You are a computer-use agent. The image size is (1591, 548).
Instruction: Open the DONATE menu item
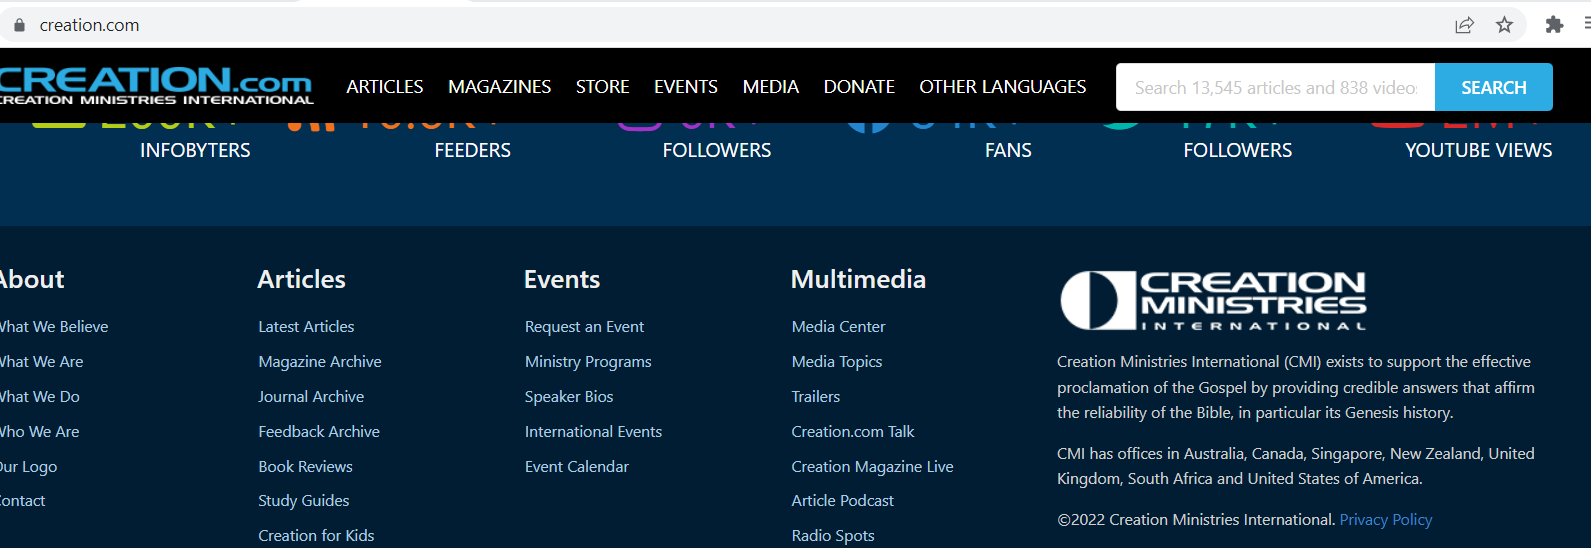click(859, 87)
